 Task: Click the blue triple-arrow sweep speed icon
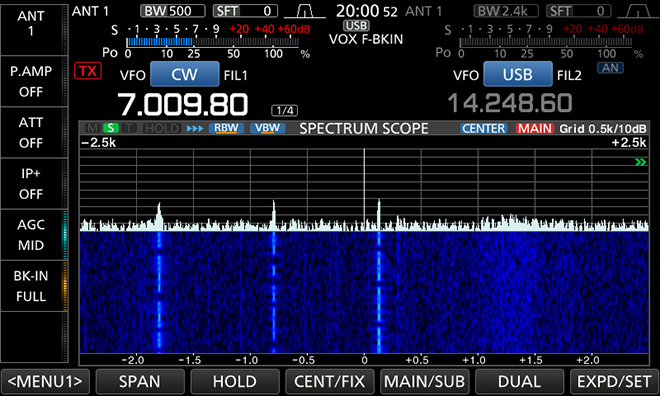pyautogui.click(x=195, y=128)
